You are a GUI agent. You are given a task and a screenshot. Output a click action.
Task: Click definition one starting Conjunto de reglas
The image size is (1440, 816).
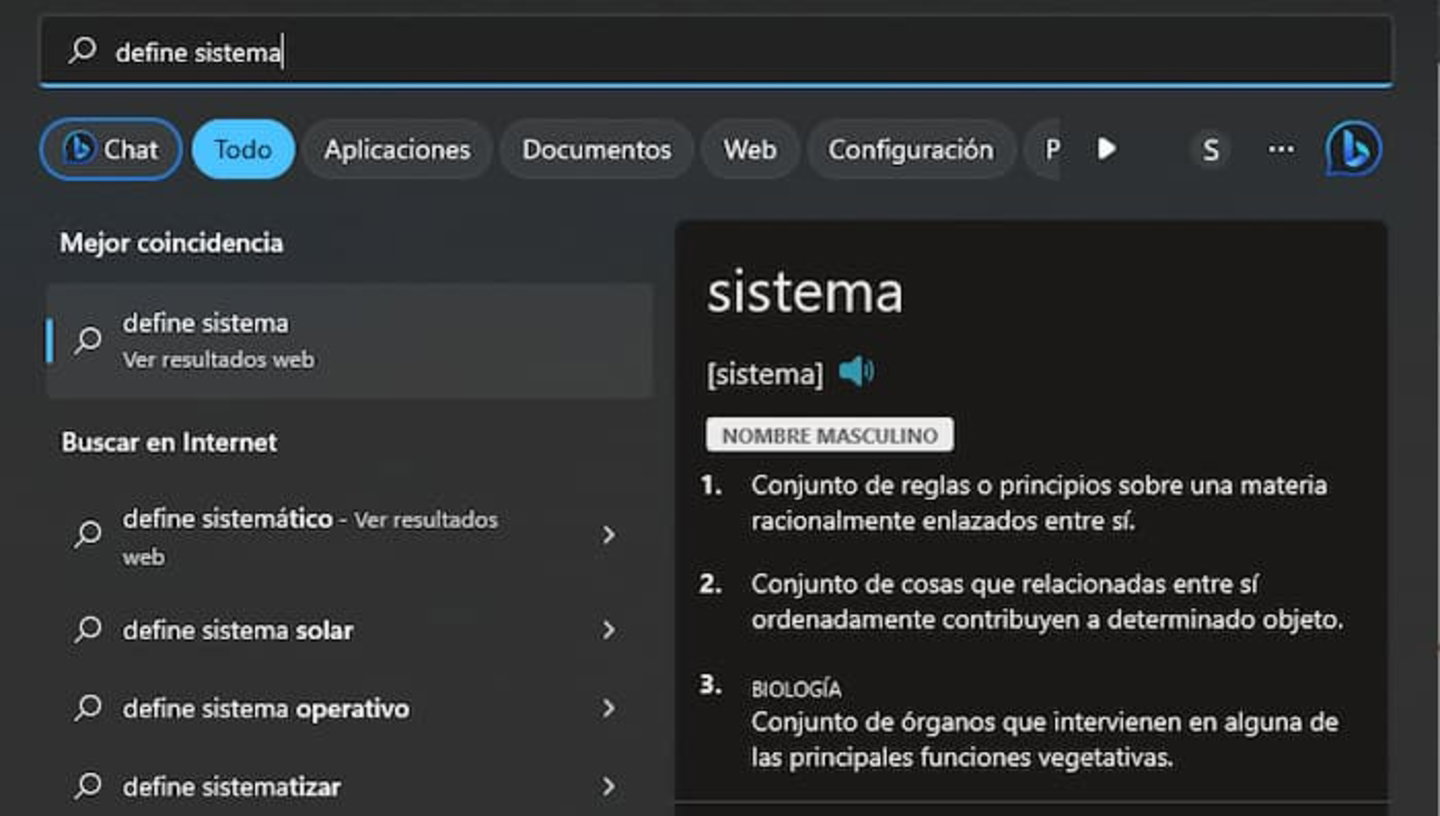click(1039, 503)
